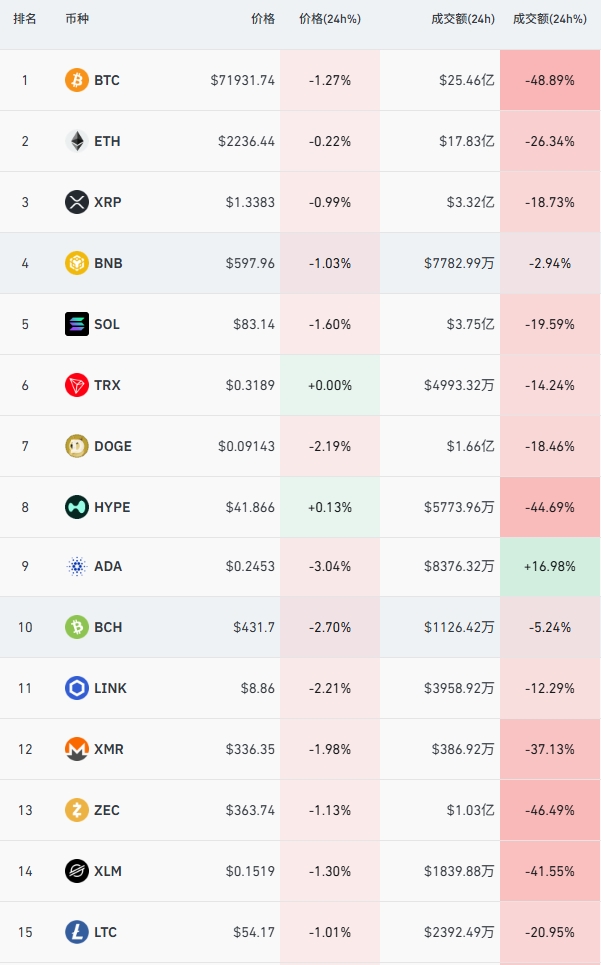Sort by 价格(24h%) column header

330,19
